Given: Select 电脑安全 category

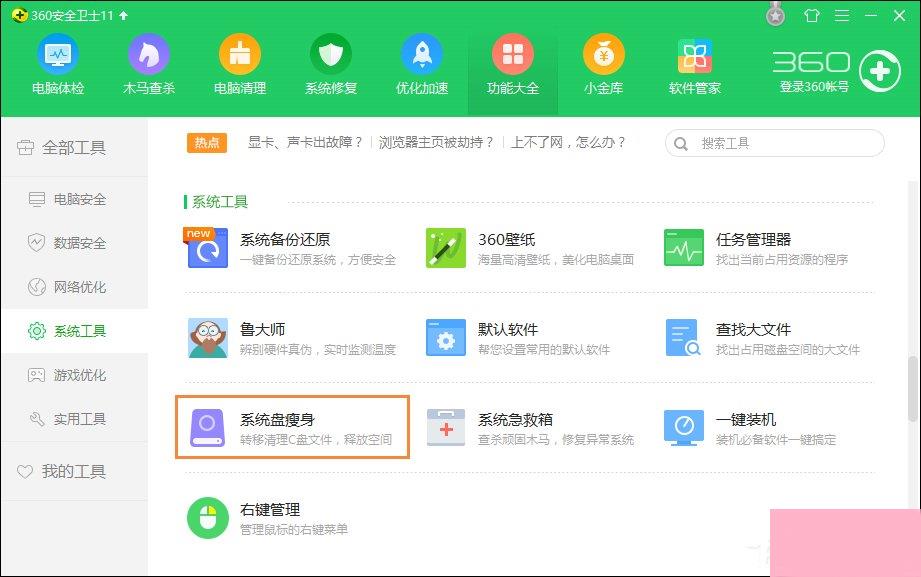Looking at the screenshot, I should point(74,199).
